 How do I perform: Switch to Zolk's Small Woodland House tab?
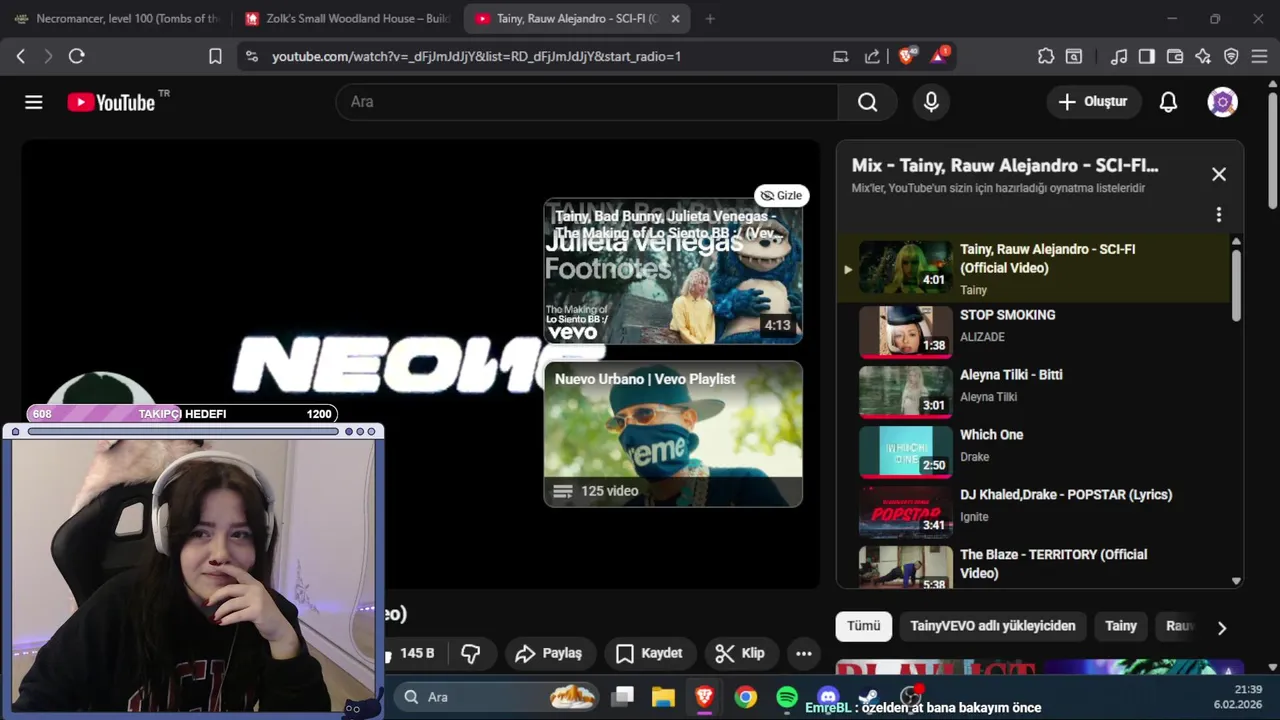pyautogui.click(x=346, y=19)
